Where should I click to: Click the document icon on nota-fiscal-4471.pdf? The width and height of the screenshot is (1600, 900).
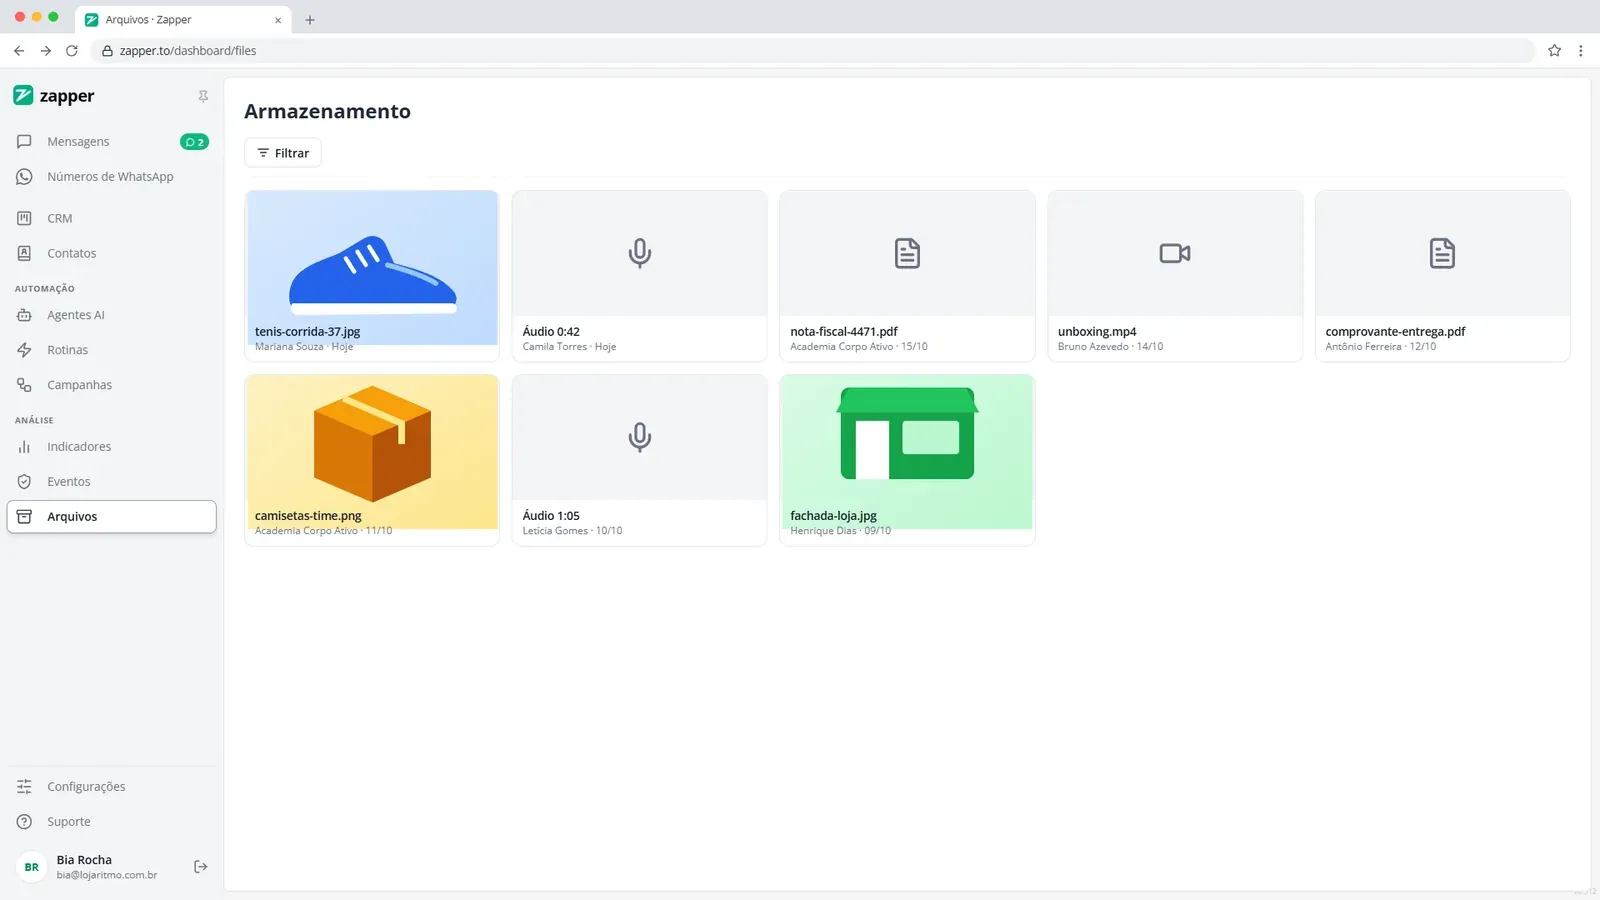click(x=907, y=253)
